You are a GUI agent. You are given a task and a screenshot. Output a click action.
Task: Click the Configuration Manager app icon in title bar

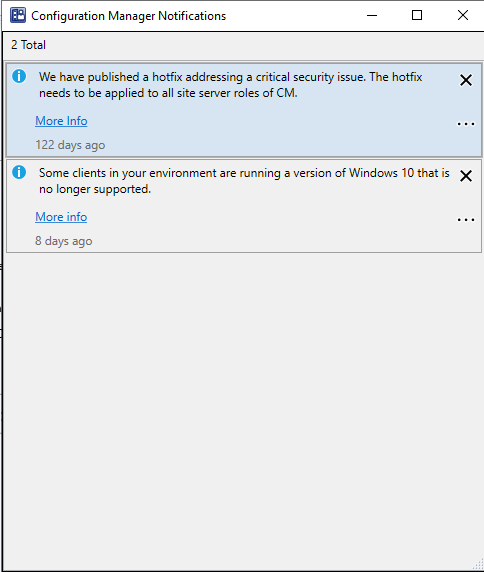[x=18, y=15]
